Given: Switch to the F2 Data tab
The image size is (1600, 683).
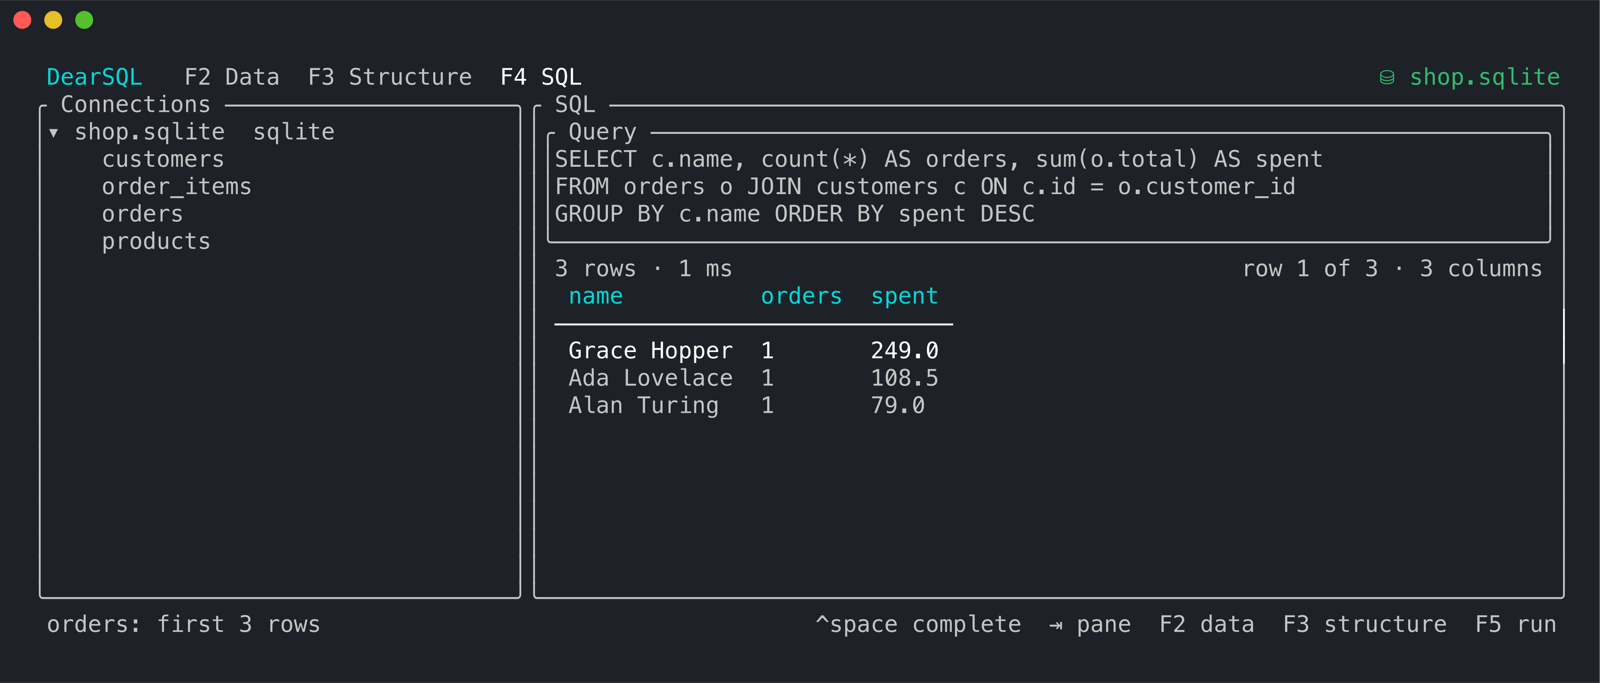Looking at the screenshot, I should click(x=232, y=77).
